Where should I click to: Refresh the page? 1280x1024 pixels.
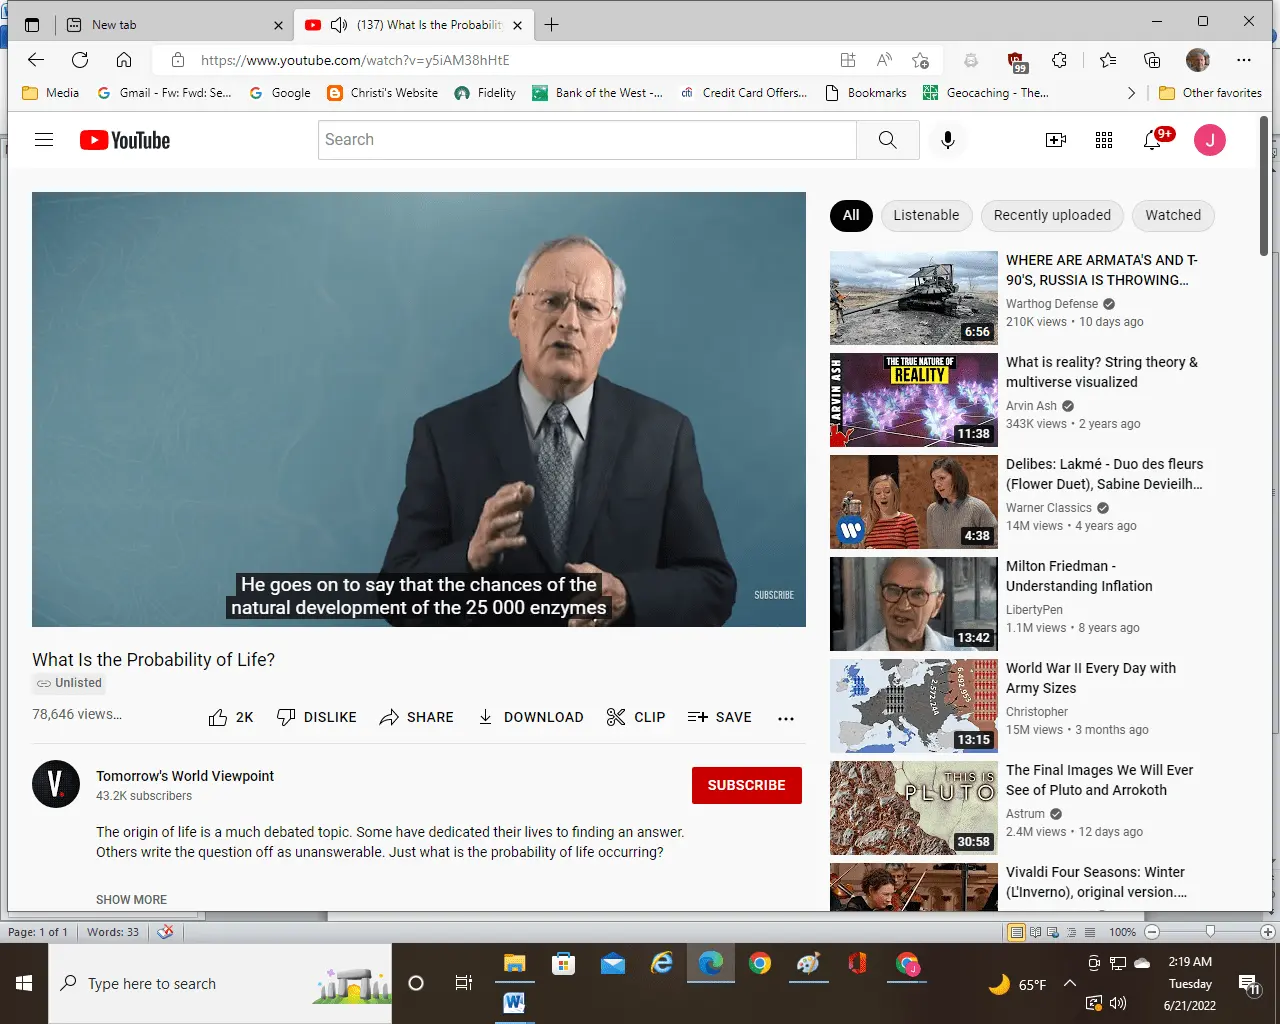coord(80,60)
